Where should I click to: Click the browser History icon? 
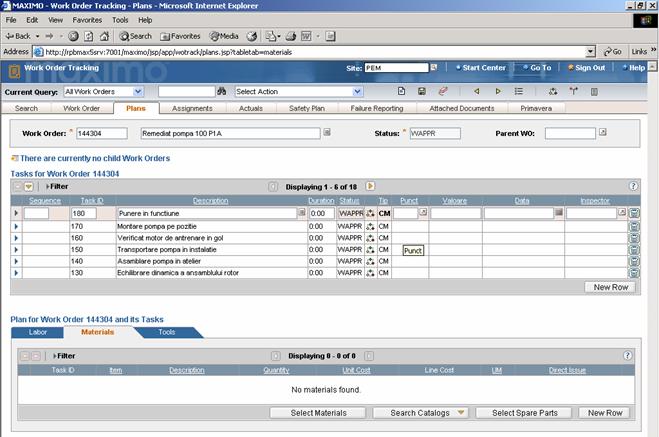click(x=252, y=37)
